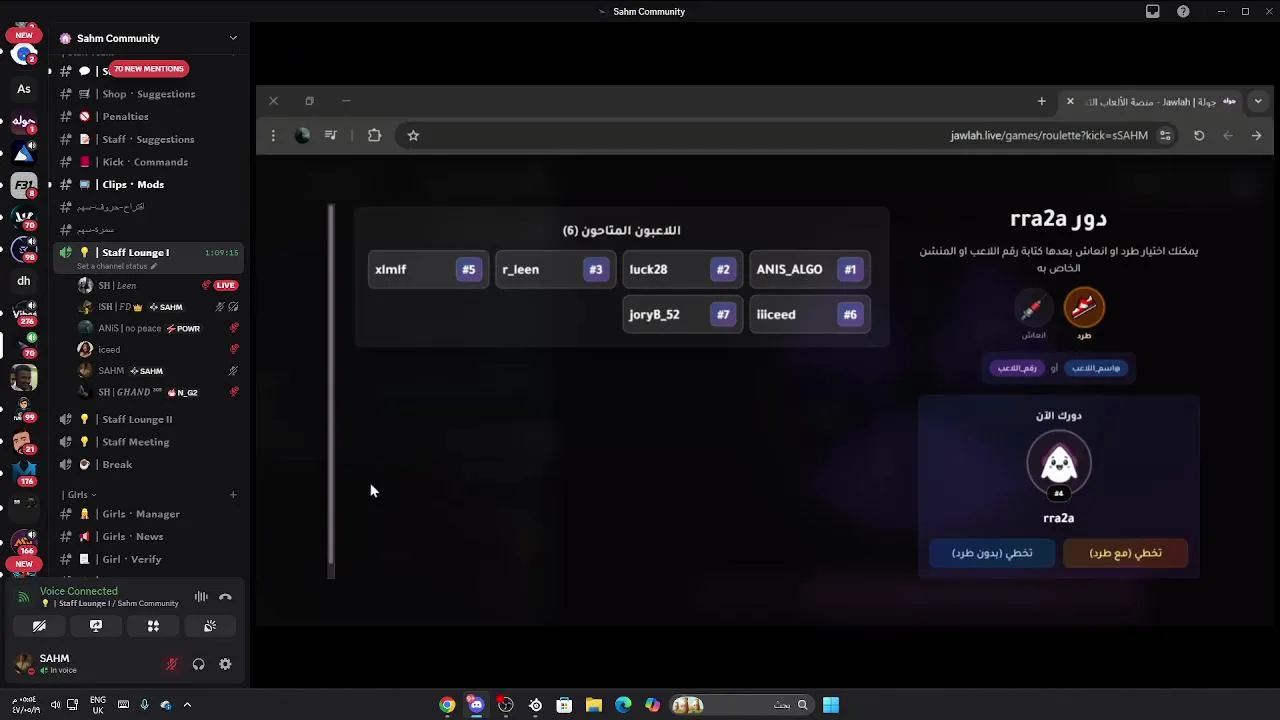
Task: Open the Discord Help question mark icon
Action: [1184, 12]
